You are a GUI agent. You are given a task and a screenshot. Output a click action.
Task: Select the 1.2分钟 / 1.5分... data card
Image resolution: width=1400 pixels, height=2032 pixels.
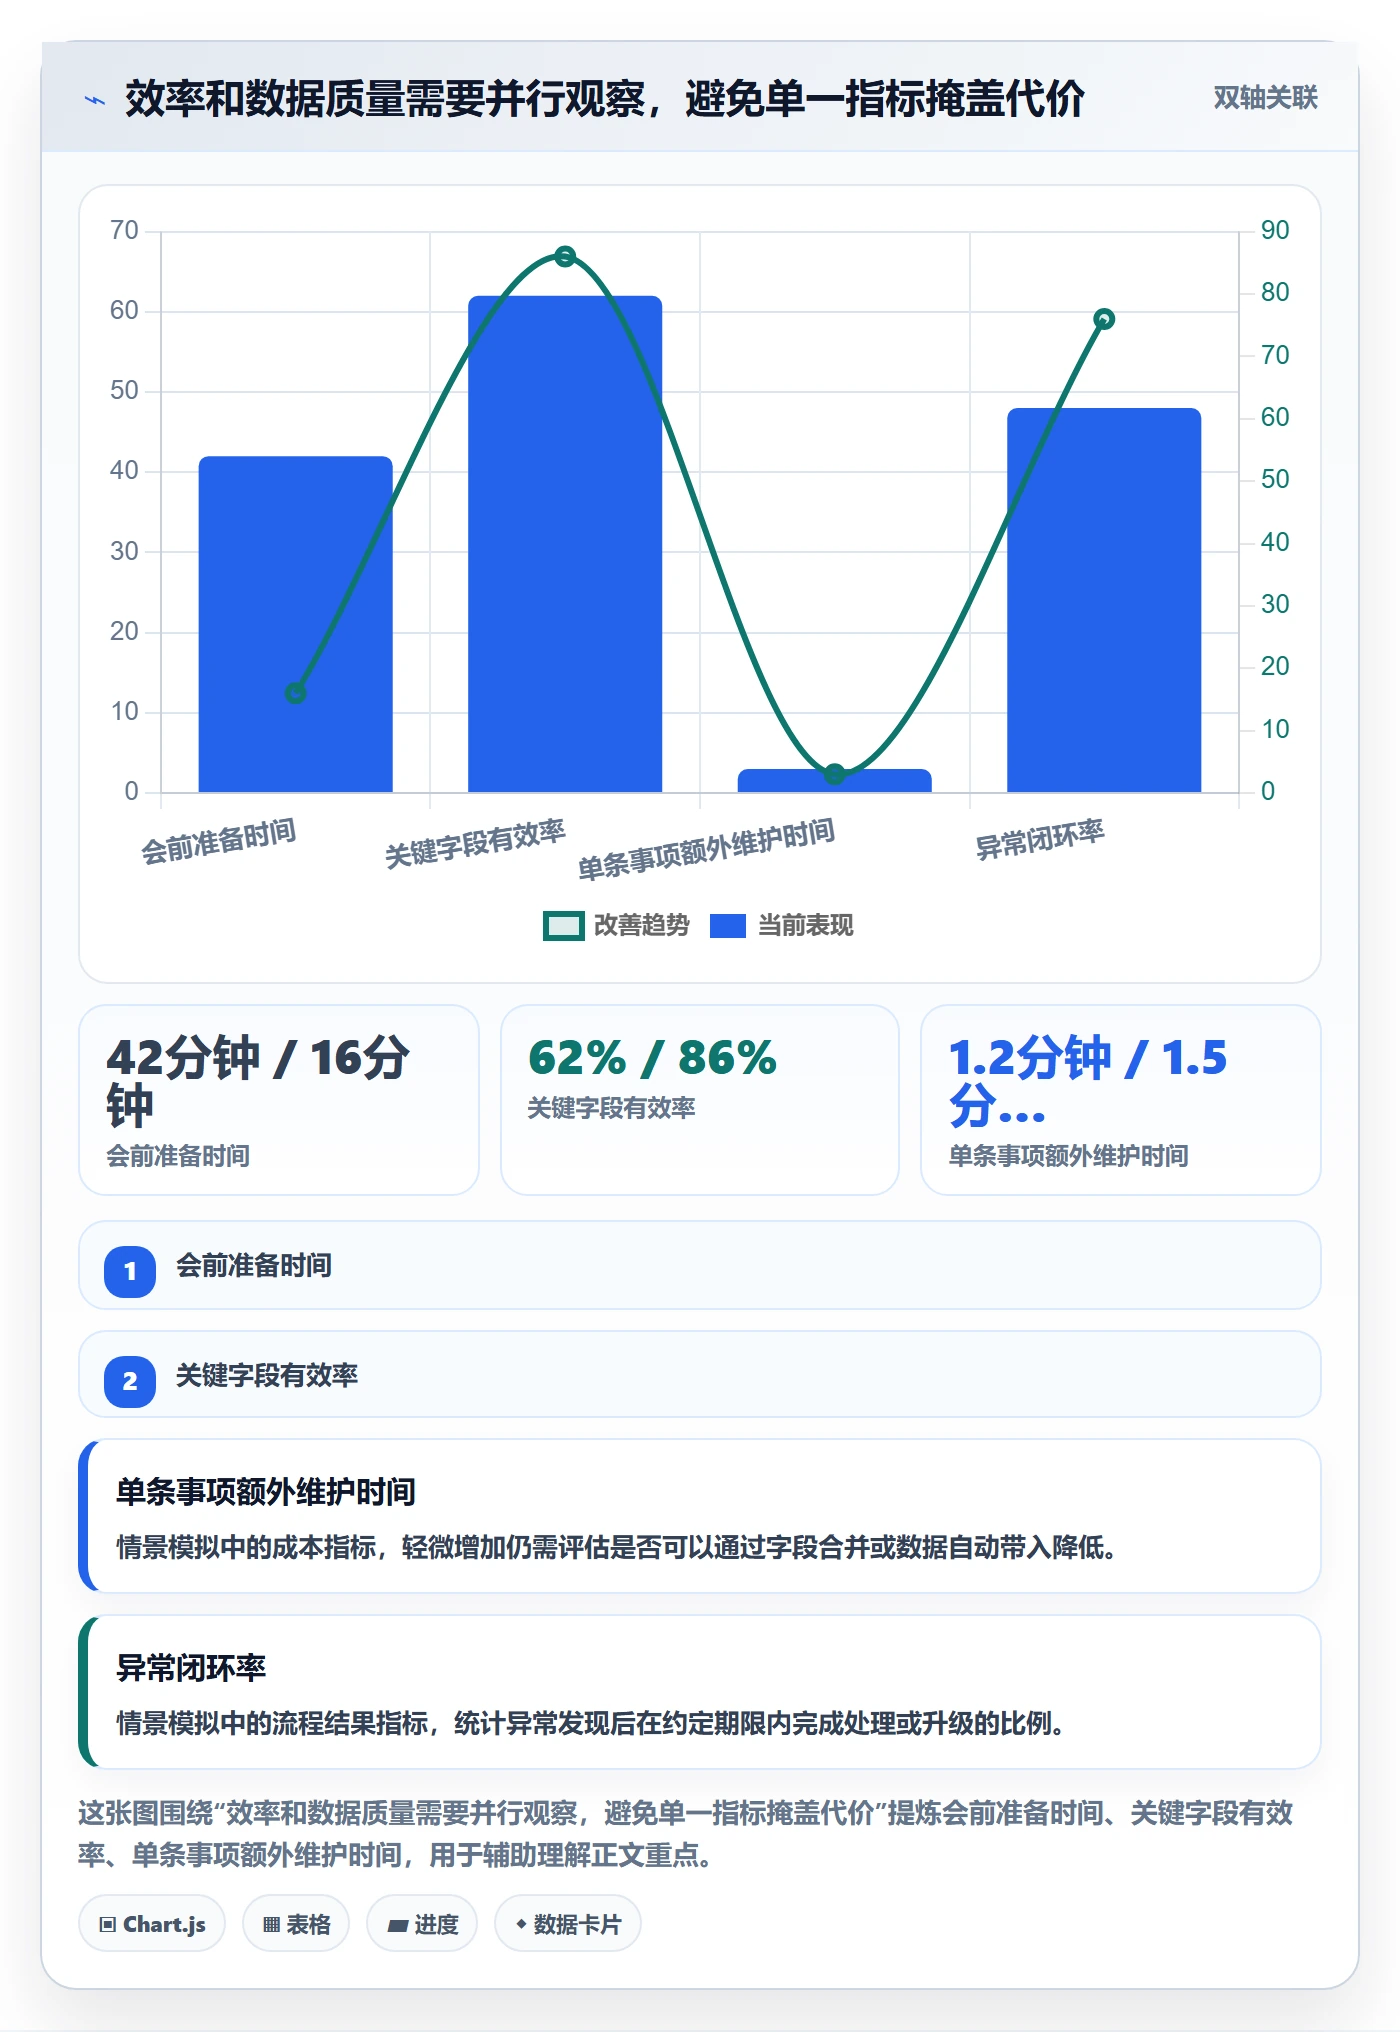[1121, 1100]
